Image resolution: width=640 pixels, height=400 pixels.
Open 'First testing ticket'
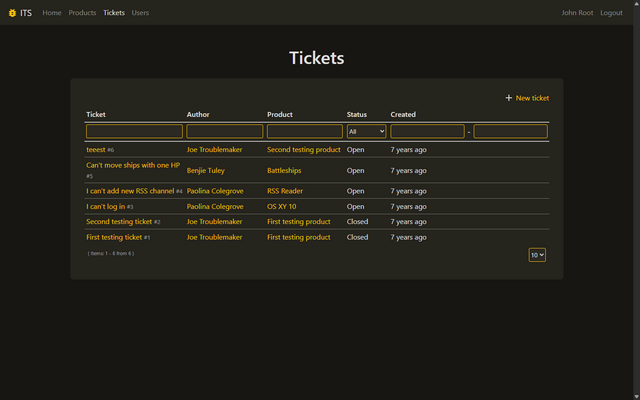(114, 237)
